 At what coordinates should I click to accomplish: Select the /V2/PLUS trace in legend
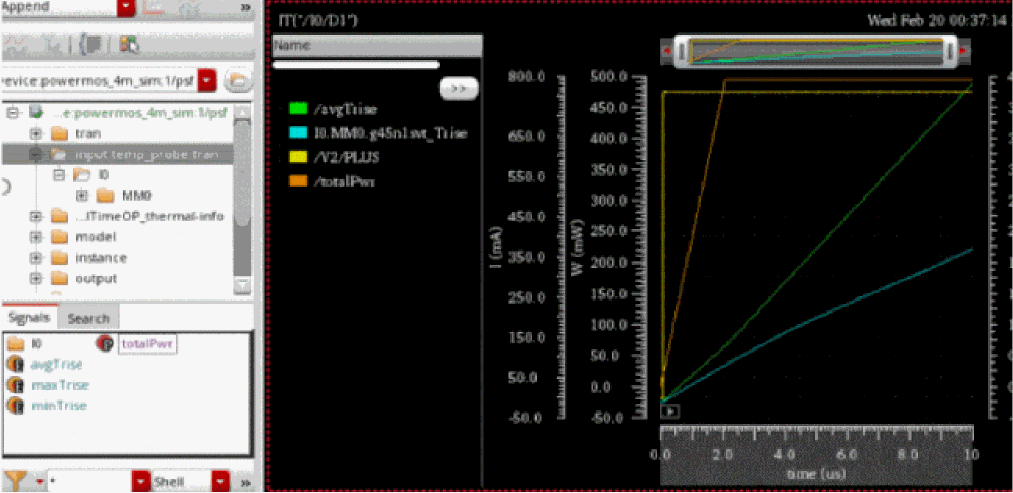click(x=345, y=158)
